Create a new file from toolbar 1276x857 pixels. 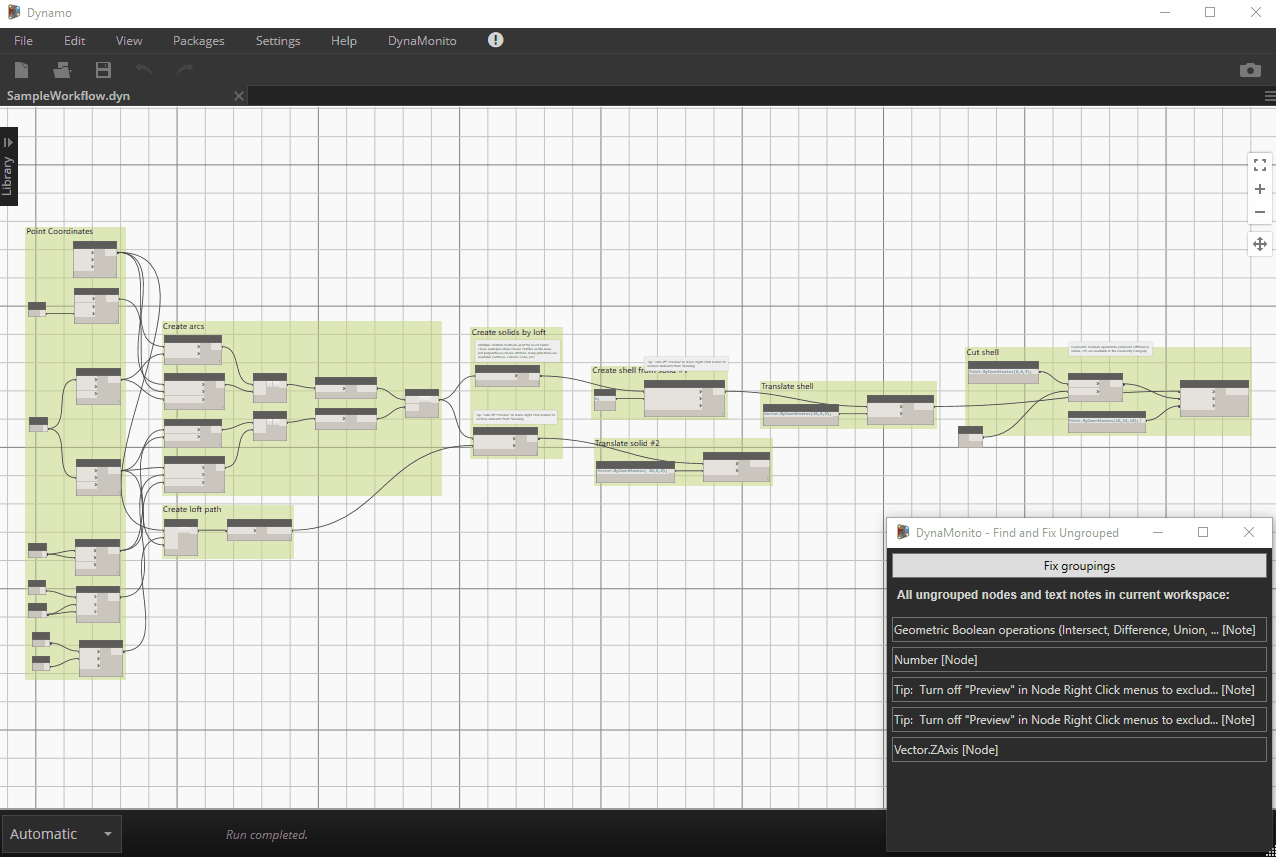[x=21, y=70]
